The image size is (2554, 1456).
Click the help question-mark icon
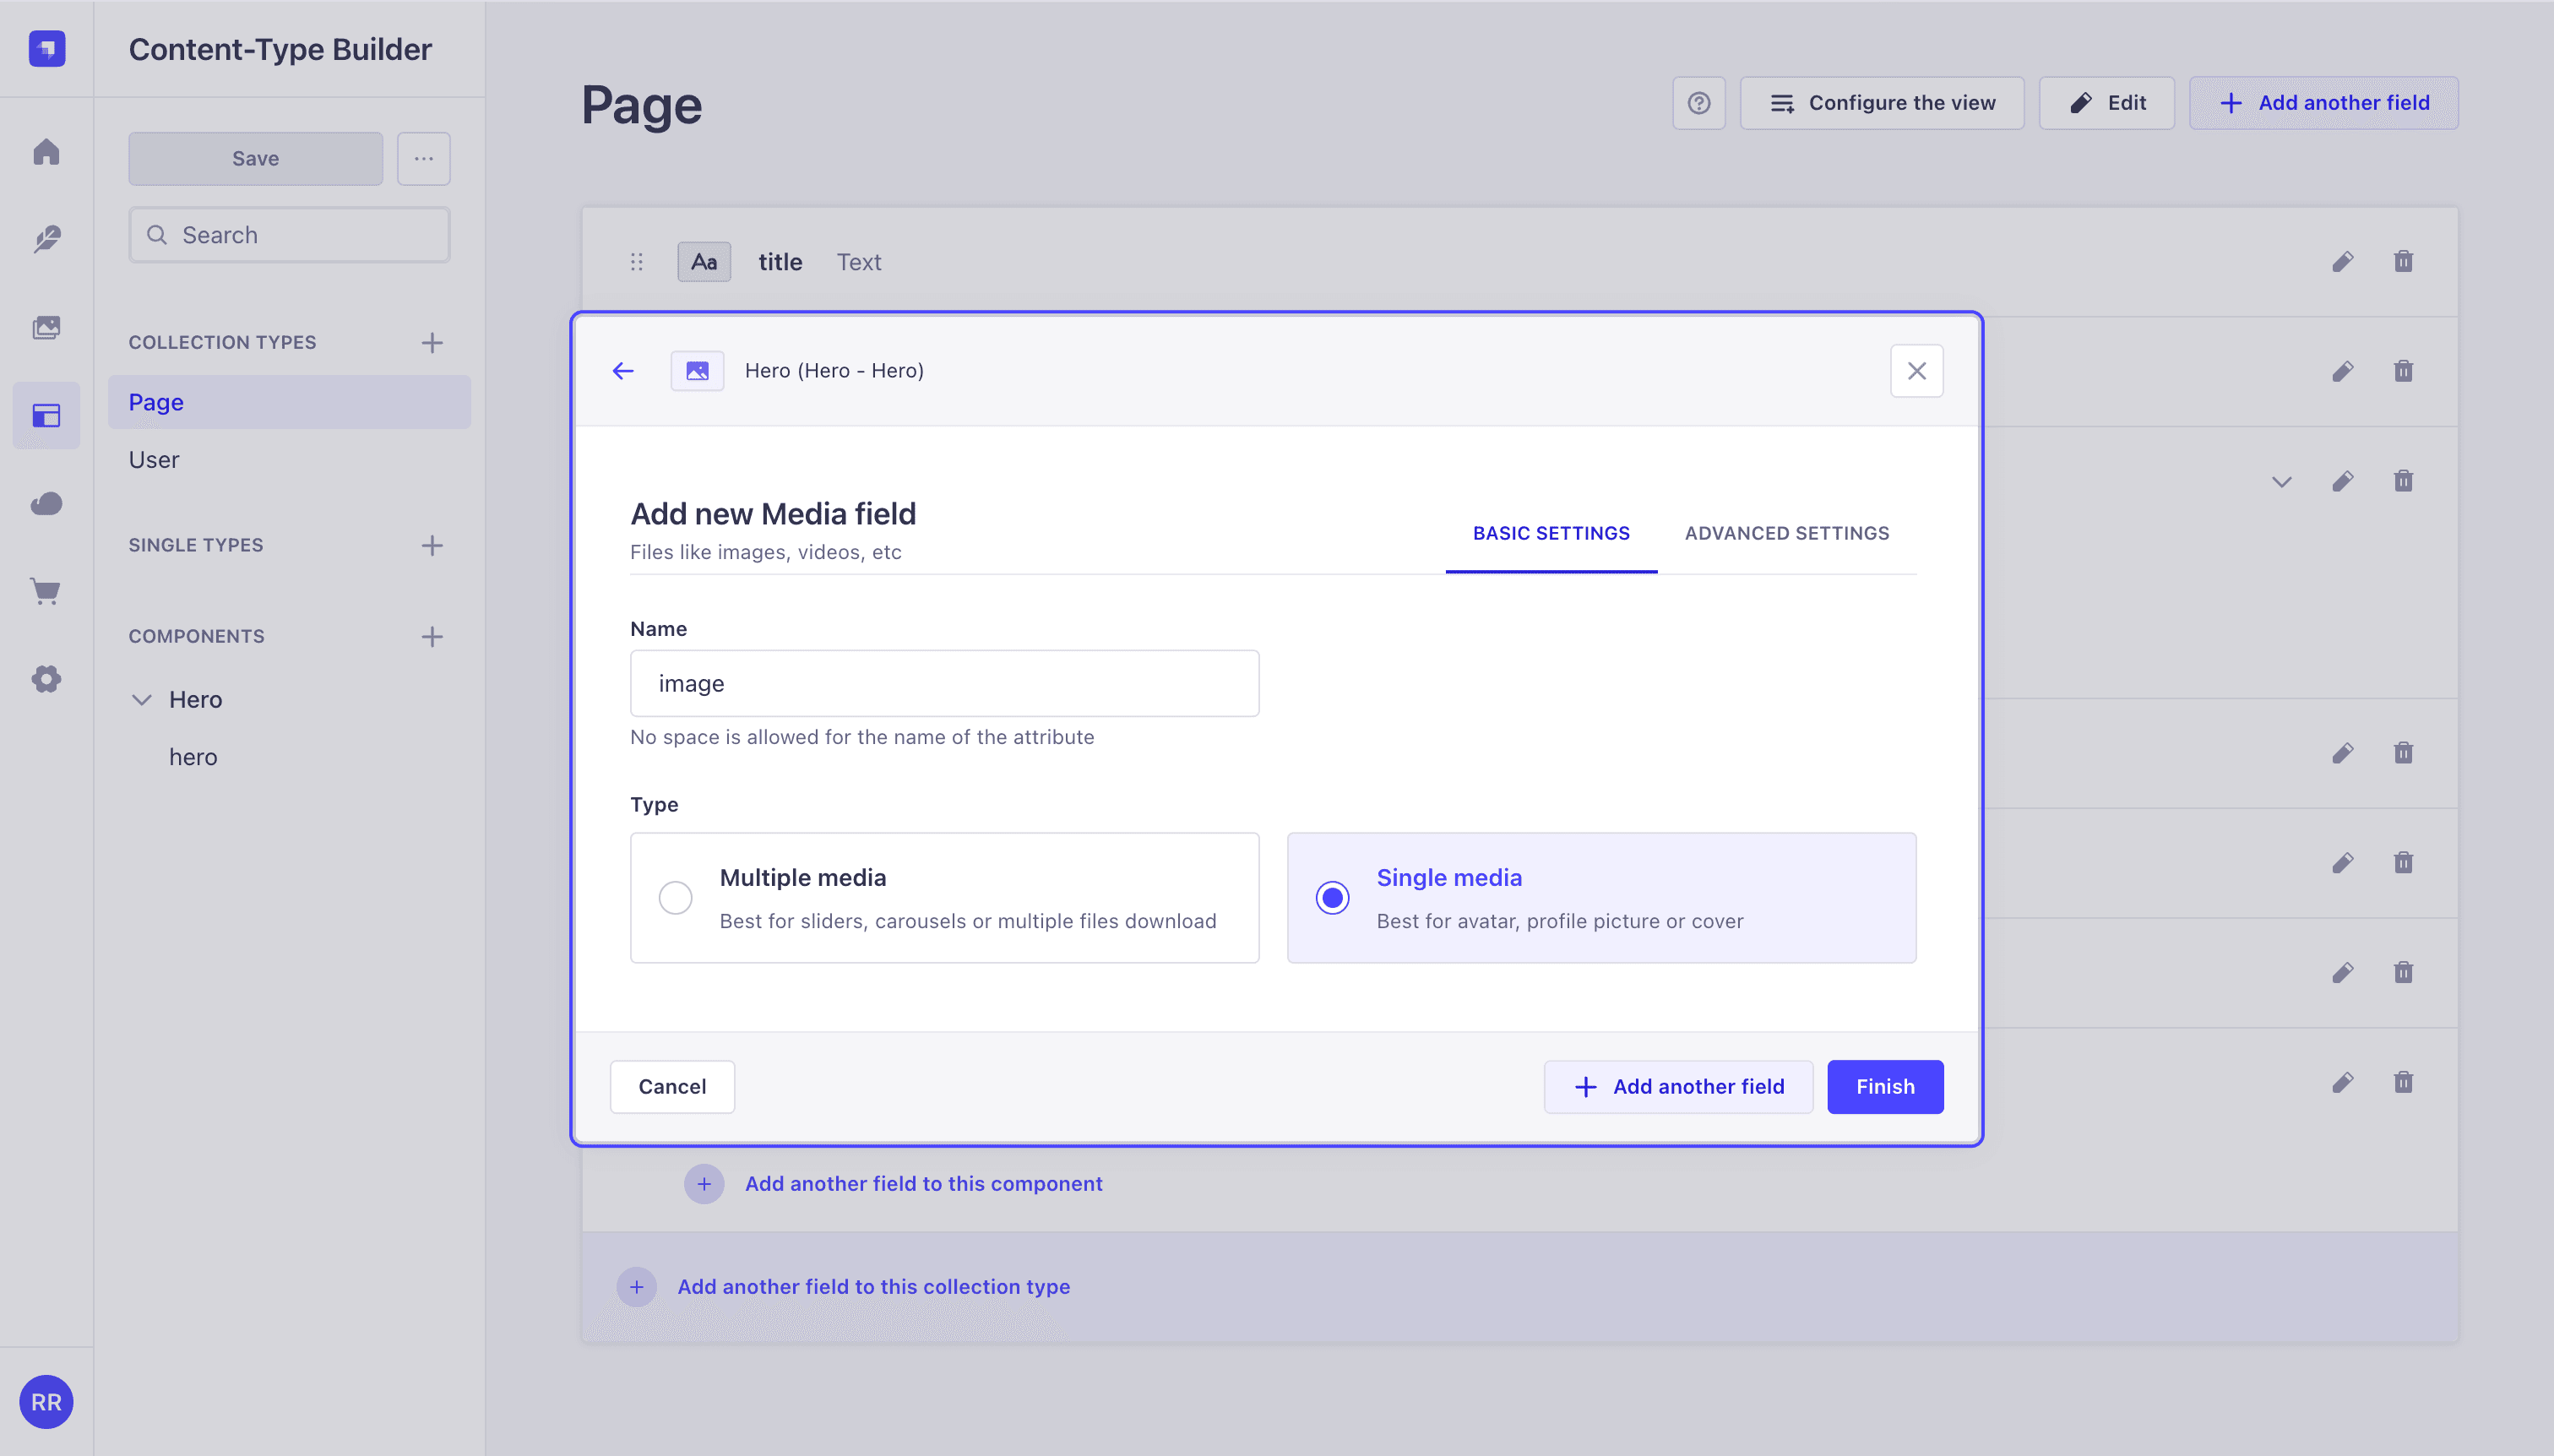(x=1699, y=103)
